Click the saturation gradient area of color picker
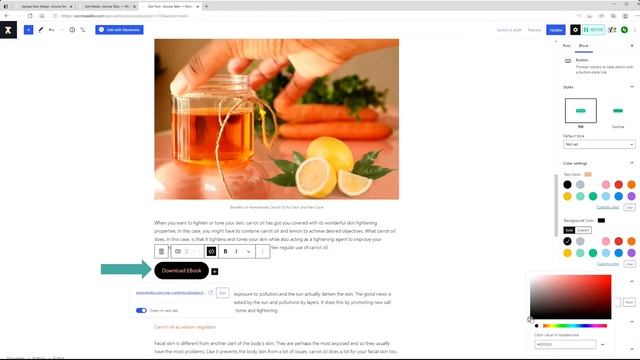640x360 pixels. point(571,297)
